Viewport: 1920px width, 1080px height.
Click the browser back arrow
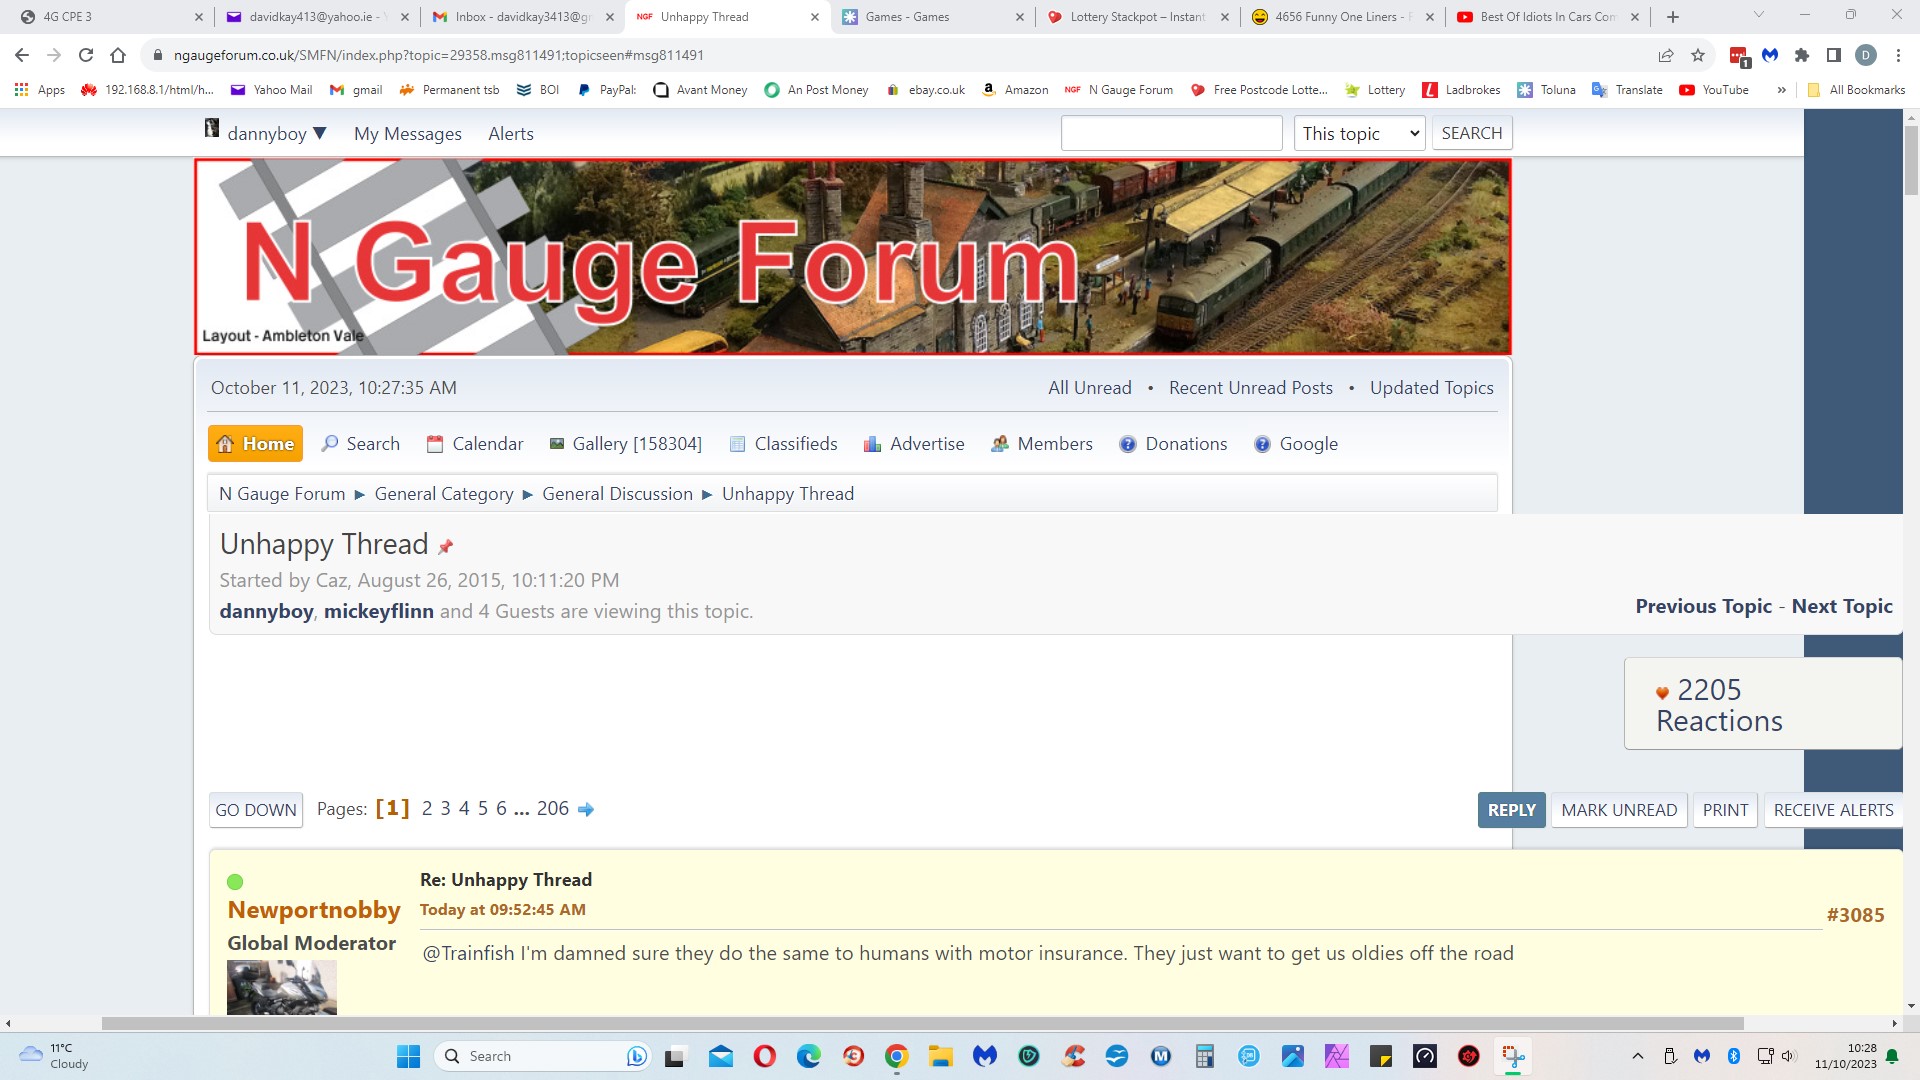22,55
